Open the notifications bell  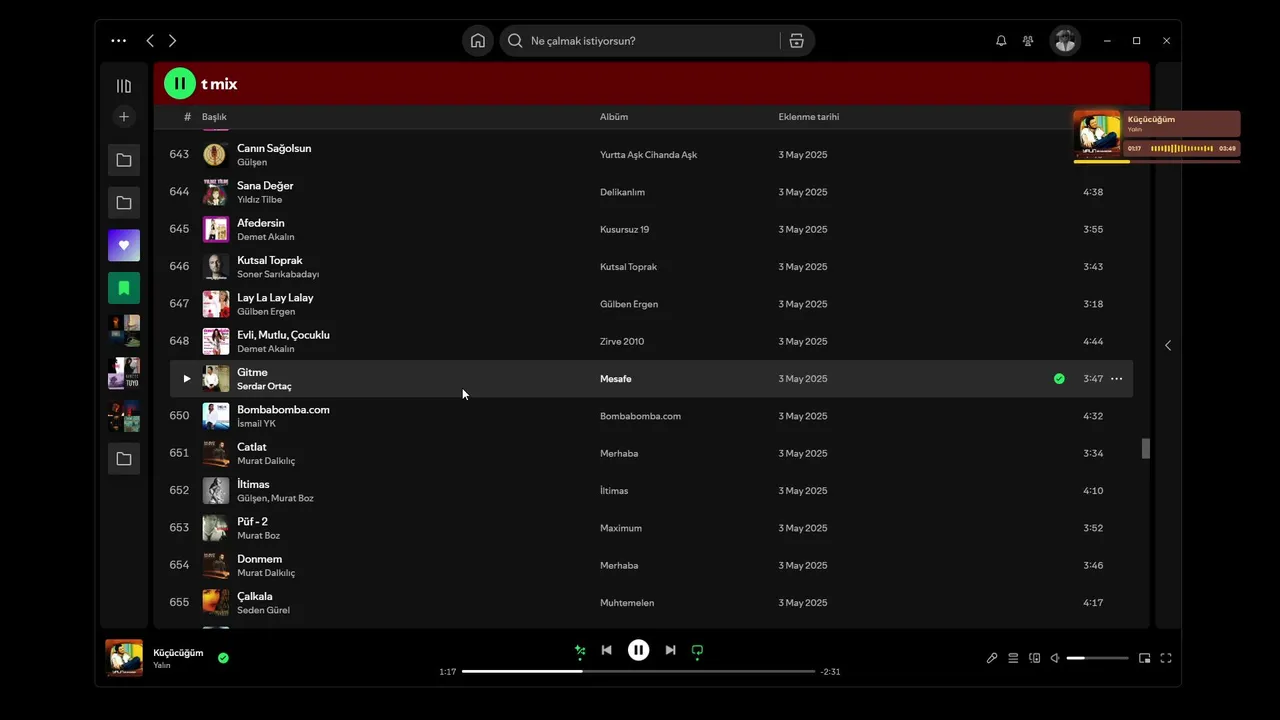[x=1001, y=41]
